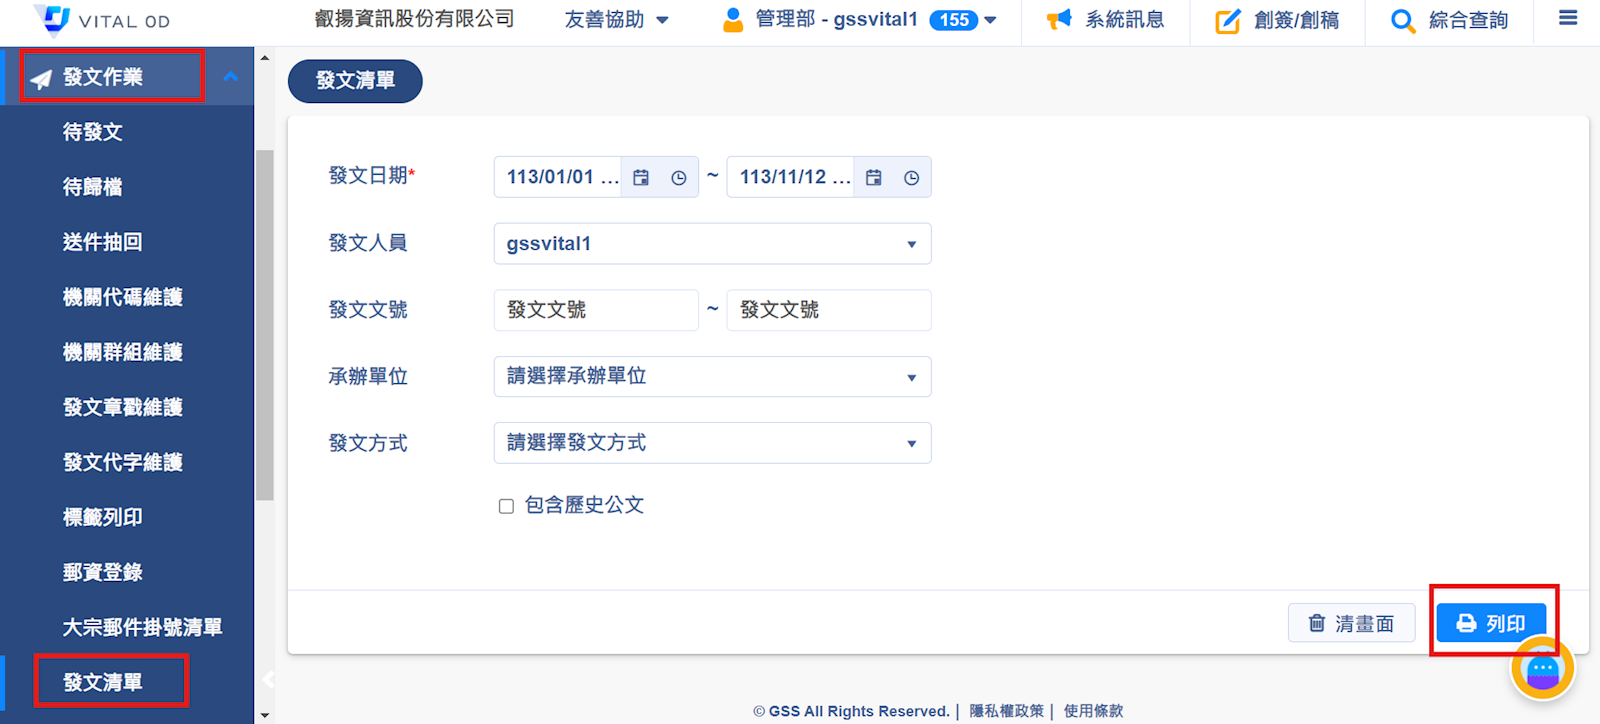The height and width of the screenshot is (724, 1600).
Task: Open 待發文 in the sidebar
Action: pyautogui.click(x=93, y=132)
